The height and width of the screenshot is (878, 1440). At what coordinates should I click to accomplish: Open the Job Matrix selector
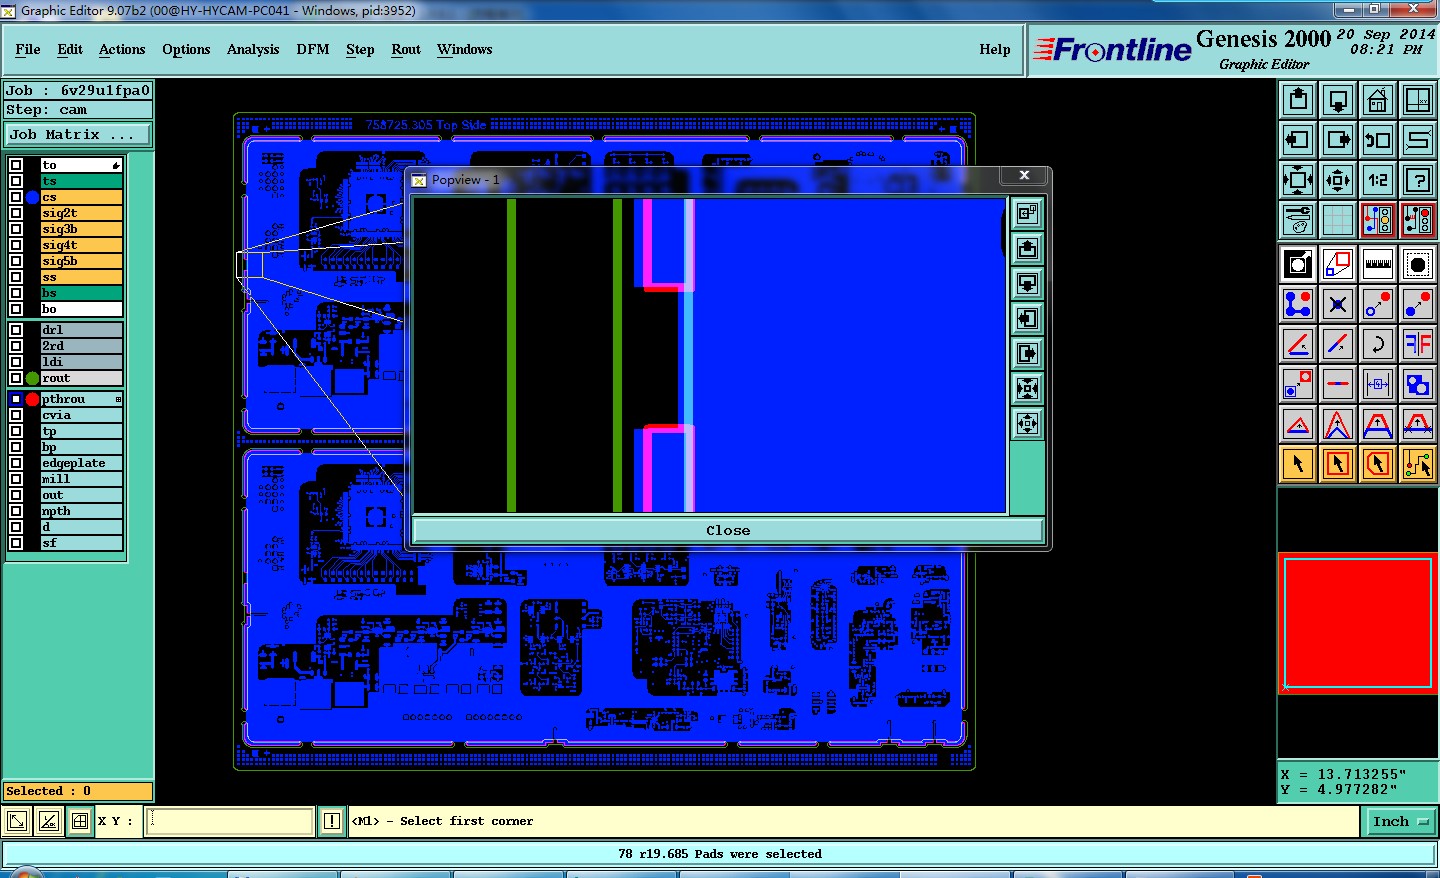point(78,134)
